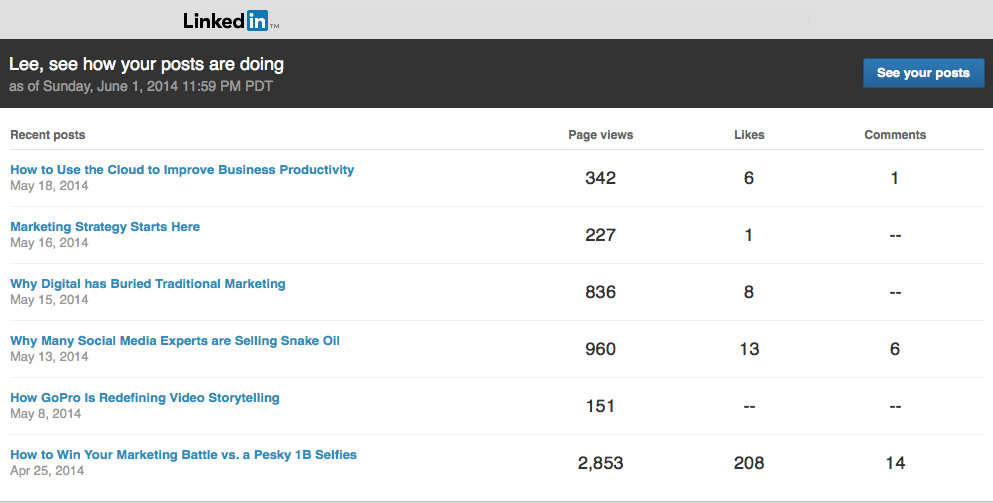Open the GoPro Video Storytelling post
This screenshot has height=503, width=993.
tap(145, 398)
